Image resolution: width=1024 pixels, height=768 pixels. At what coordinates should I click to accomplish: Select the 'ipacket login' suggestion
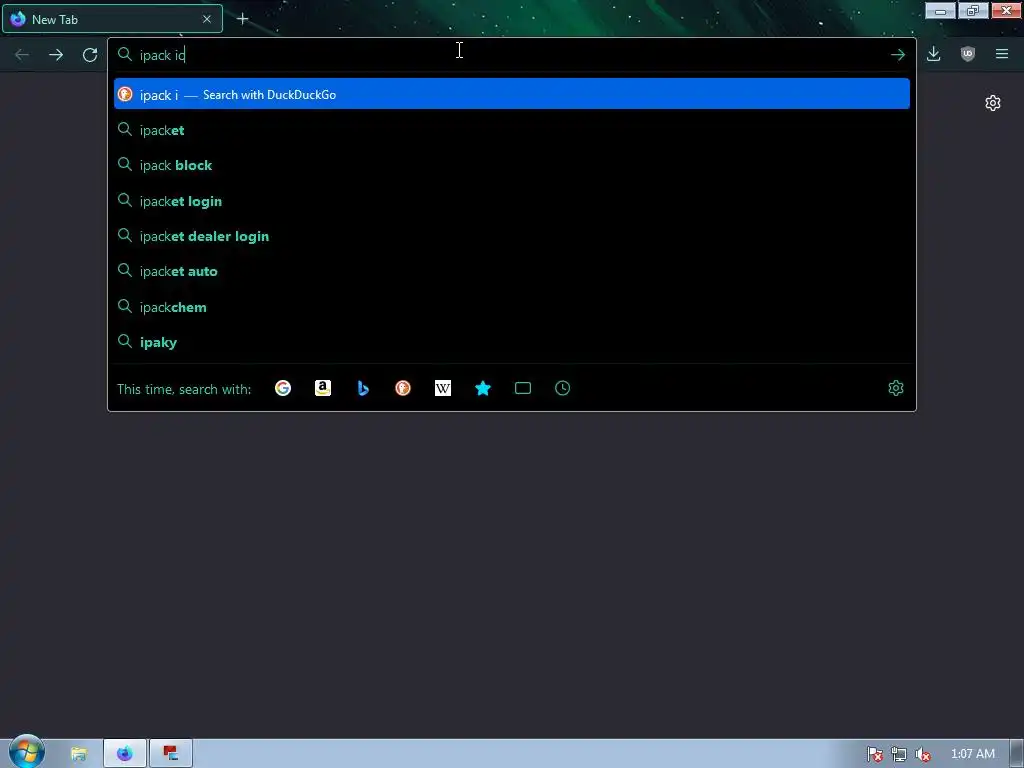pyautogui.click(x=511, y=201)
